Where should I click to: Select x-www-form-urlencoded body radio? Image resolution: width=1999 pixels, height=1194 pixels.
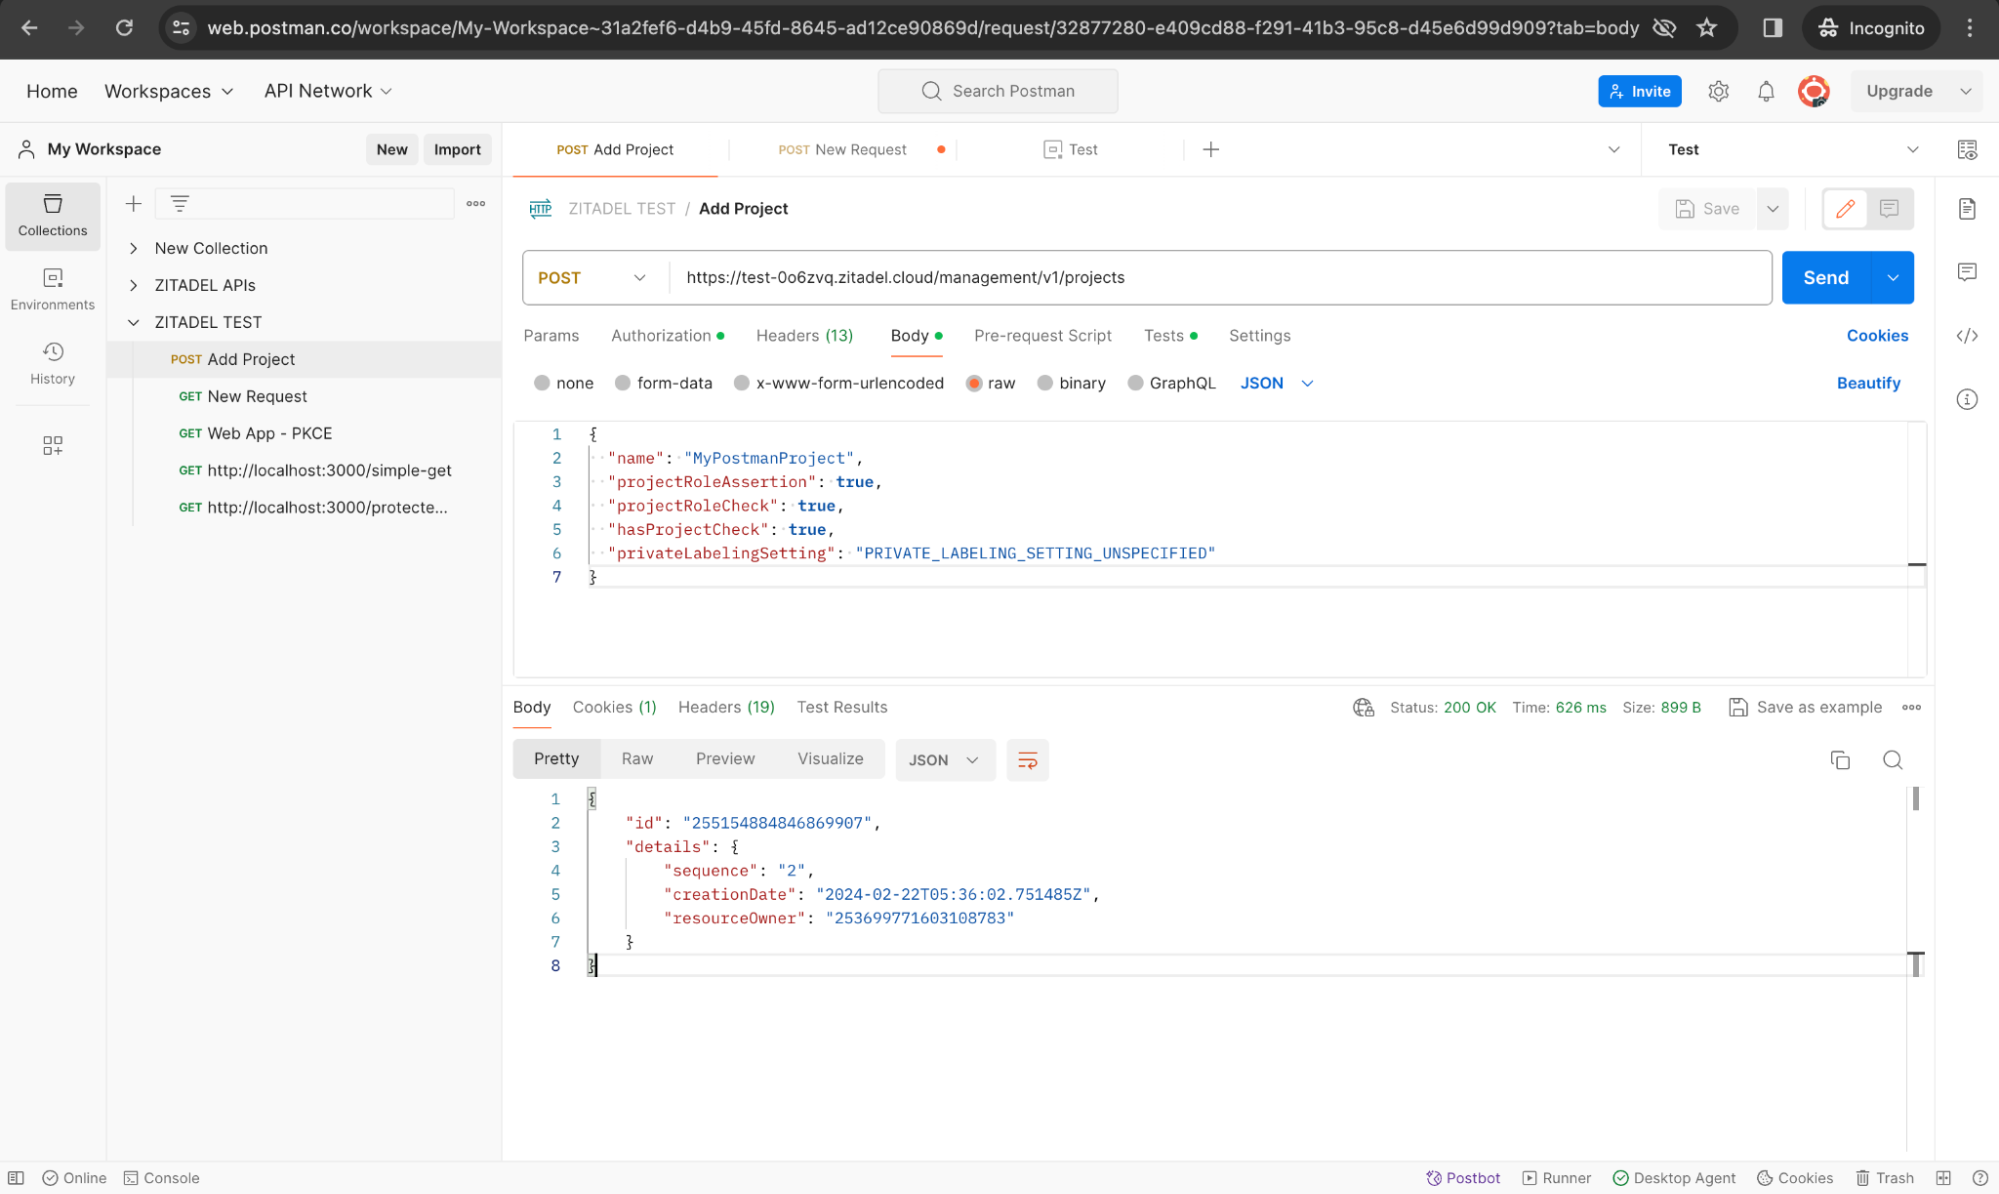coord(741,383)
